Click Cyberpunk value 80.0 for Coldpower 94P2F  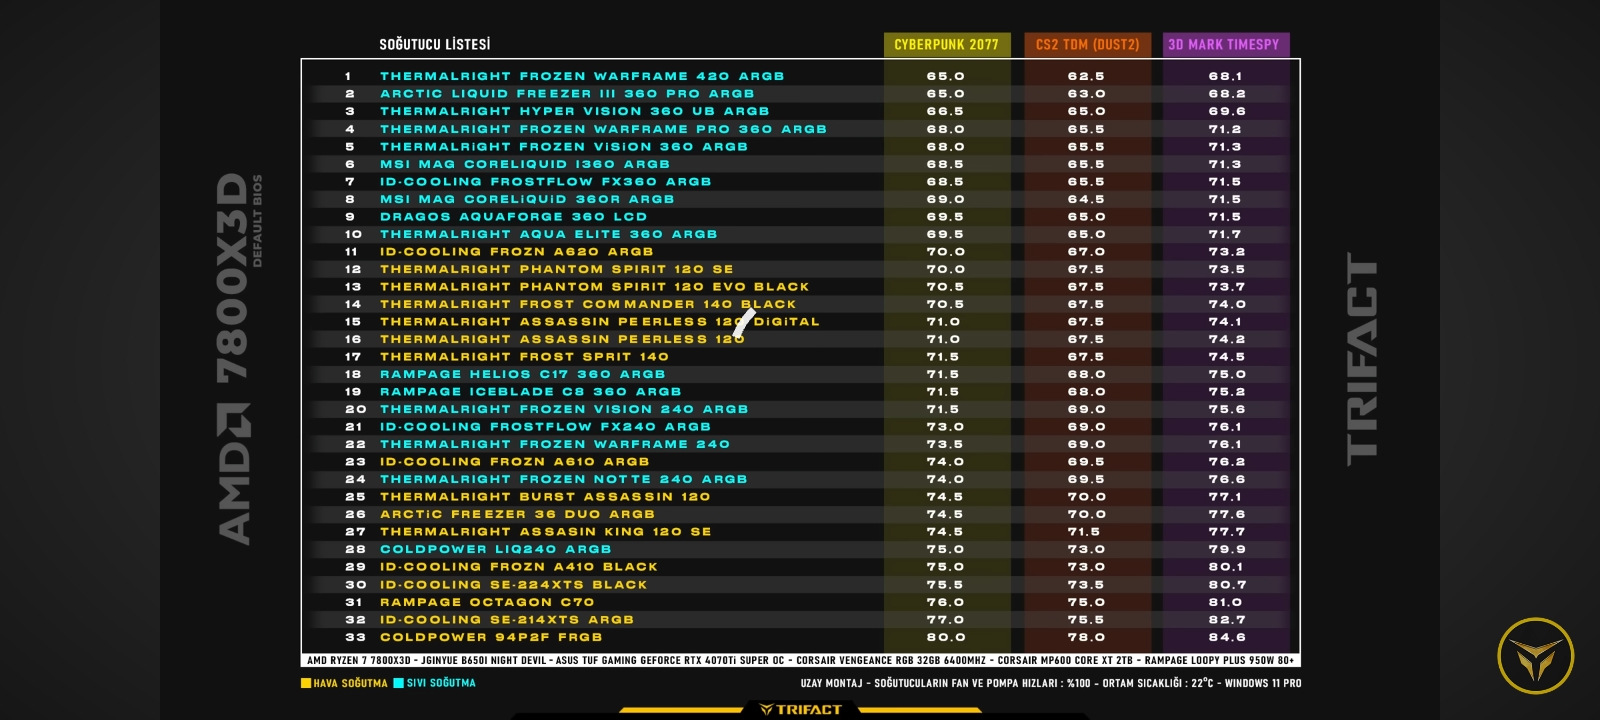[x=946, y=637]
